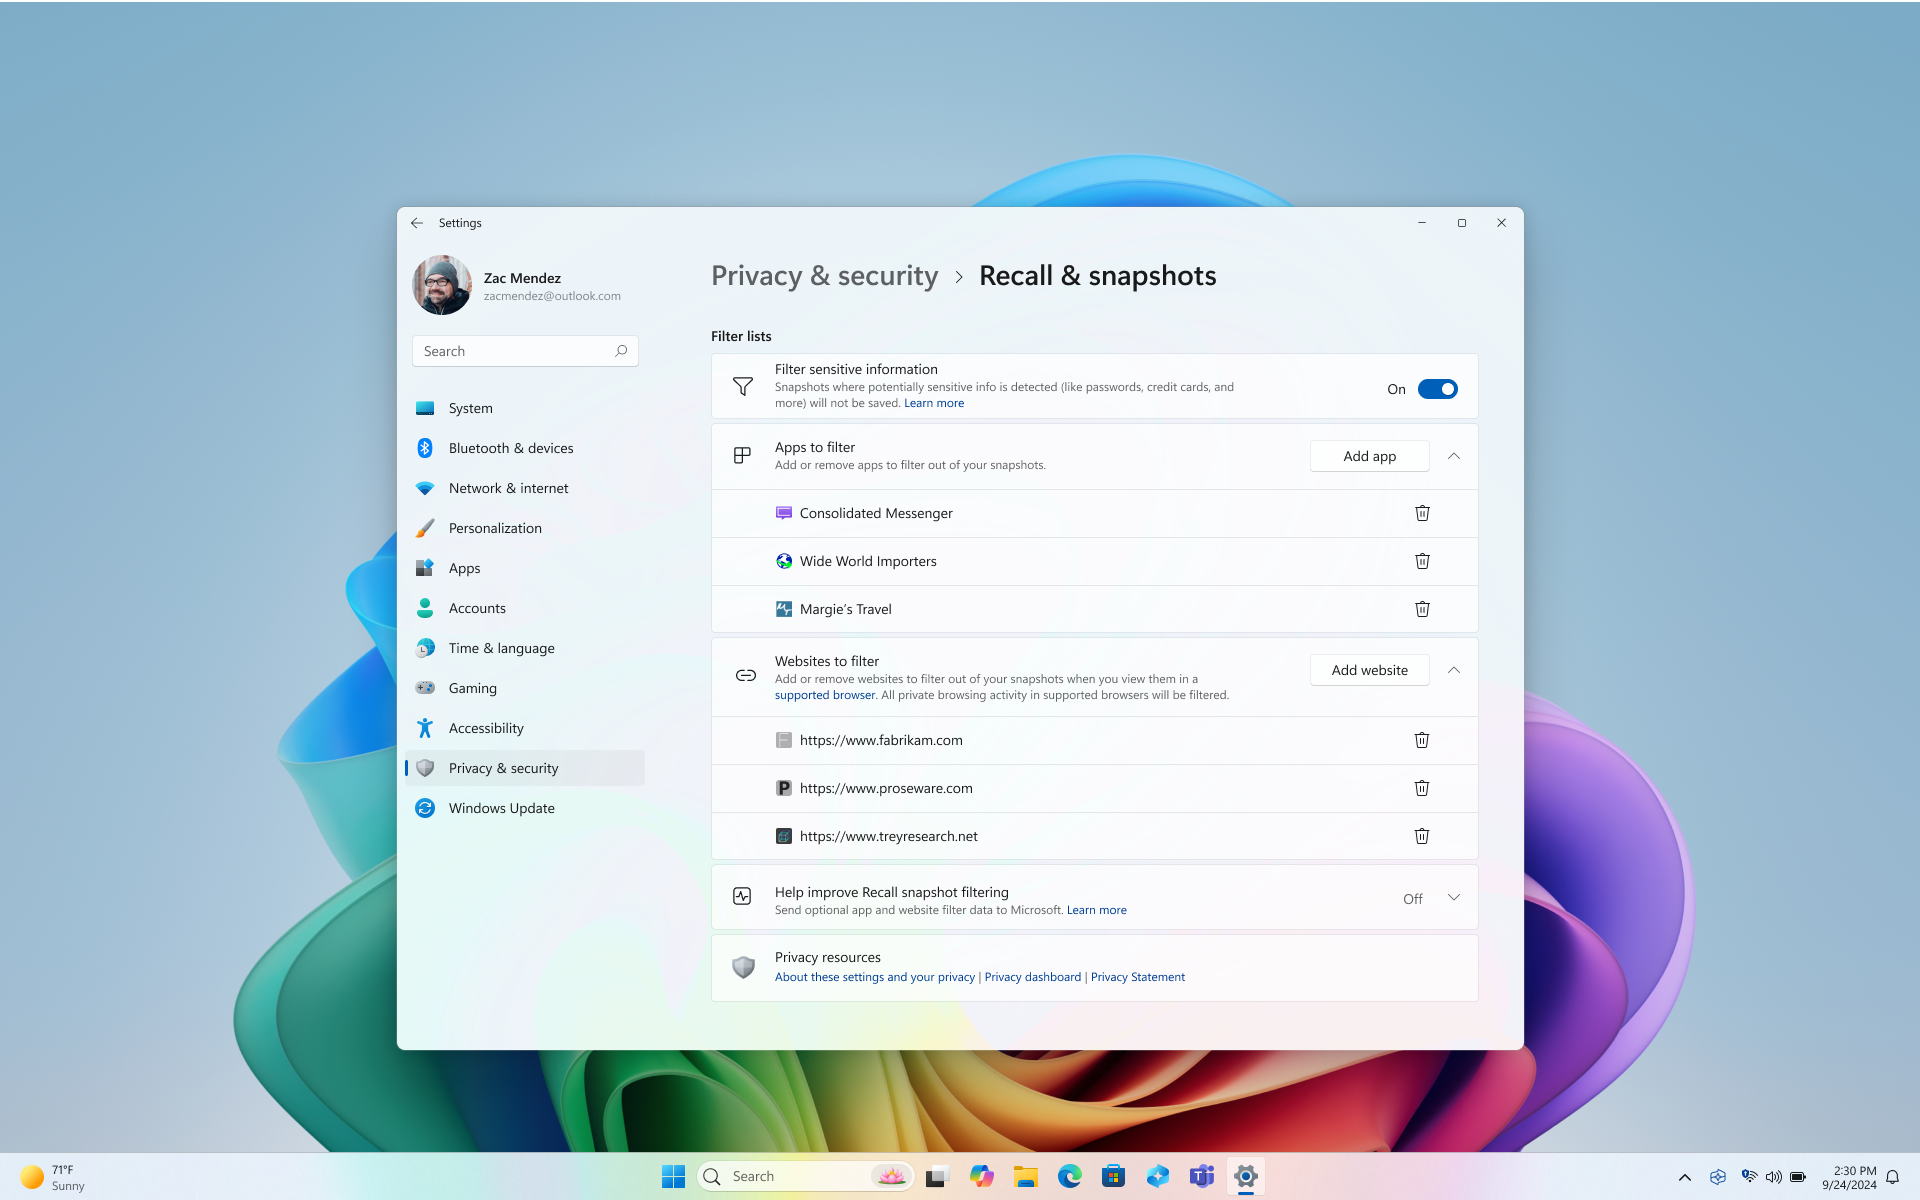Select Windows Update from sidebar
1920x1200 pixels.
point(502,807)
